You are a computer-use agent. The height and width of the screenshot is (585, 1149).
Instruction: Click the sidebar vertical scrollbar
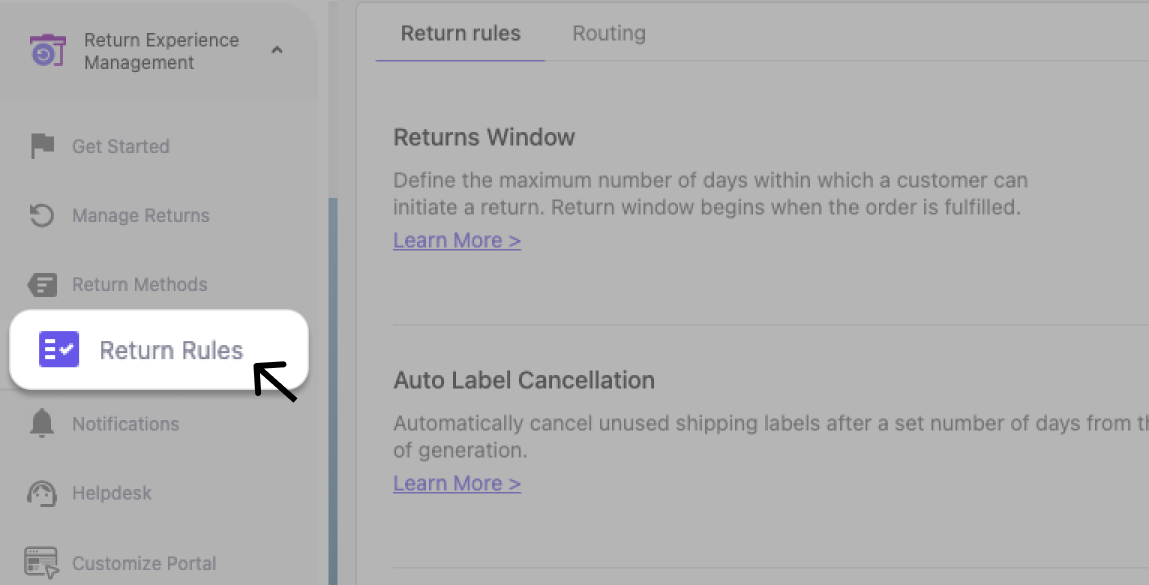(x=333, y=391)
